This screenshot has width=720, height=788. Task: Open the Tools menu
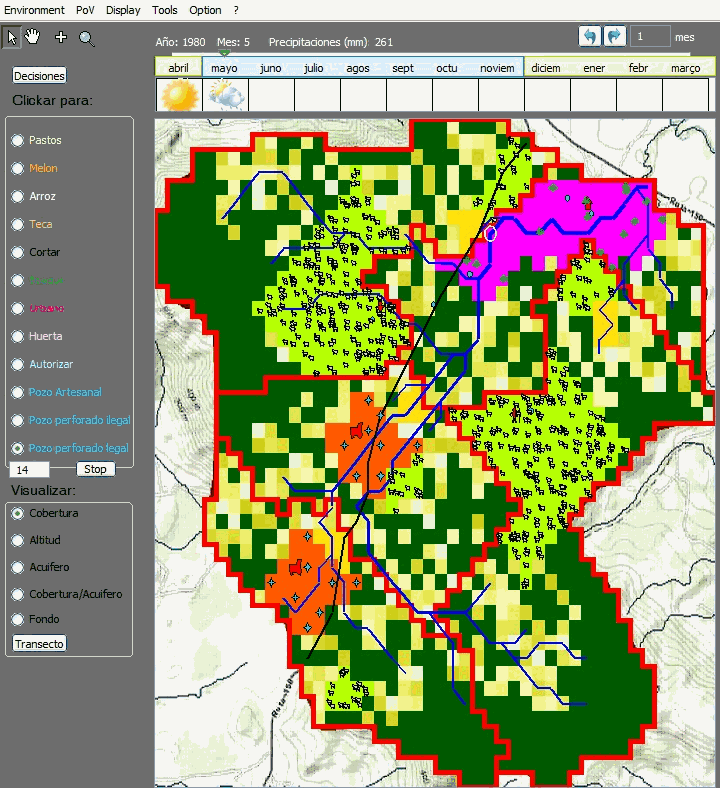[165, 10]
